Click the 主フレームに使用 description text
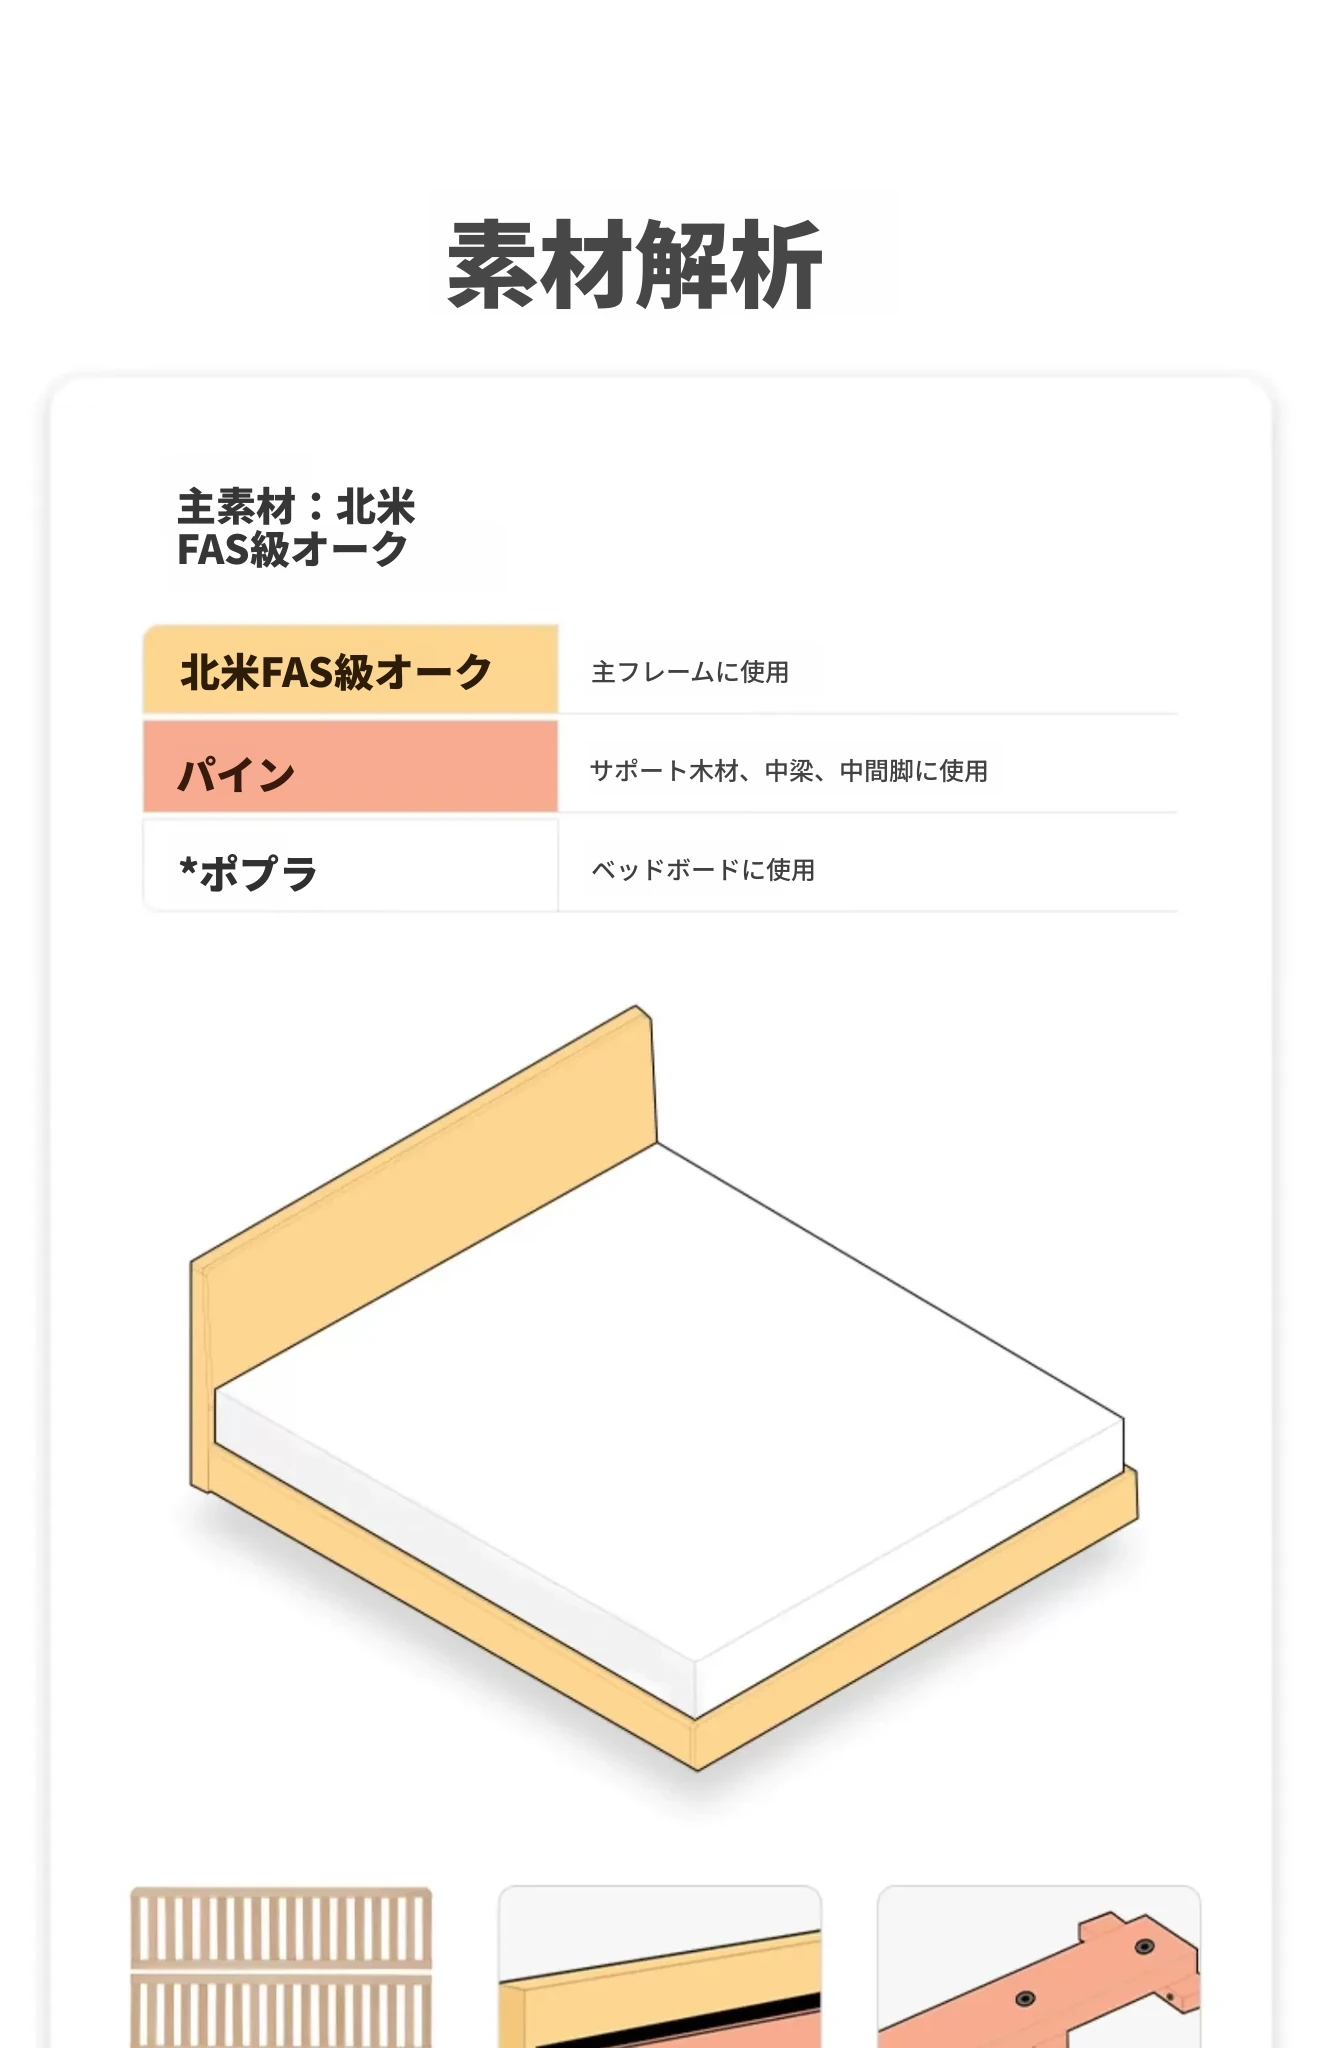The width and height of the screenshot is (1322, 2048). point(690,672)
